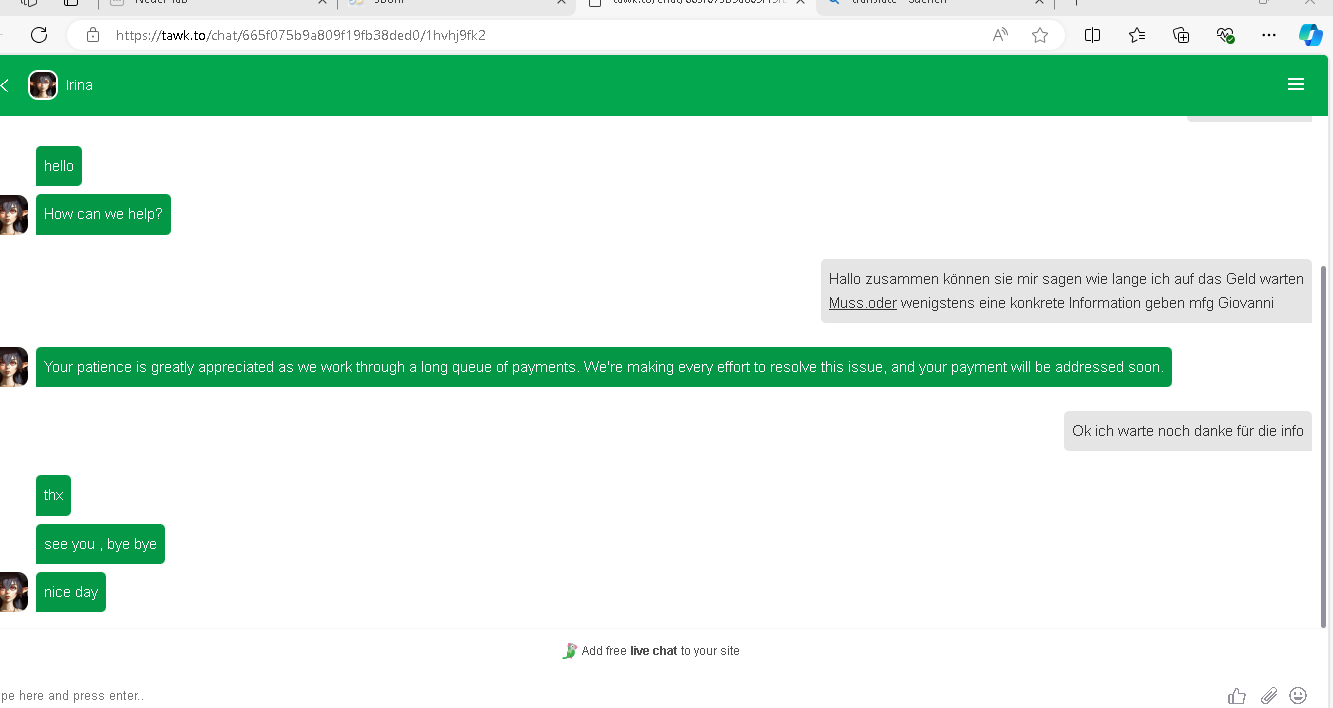Click 'Add free live chat' link

tap(651, 651)
